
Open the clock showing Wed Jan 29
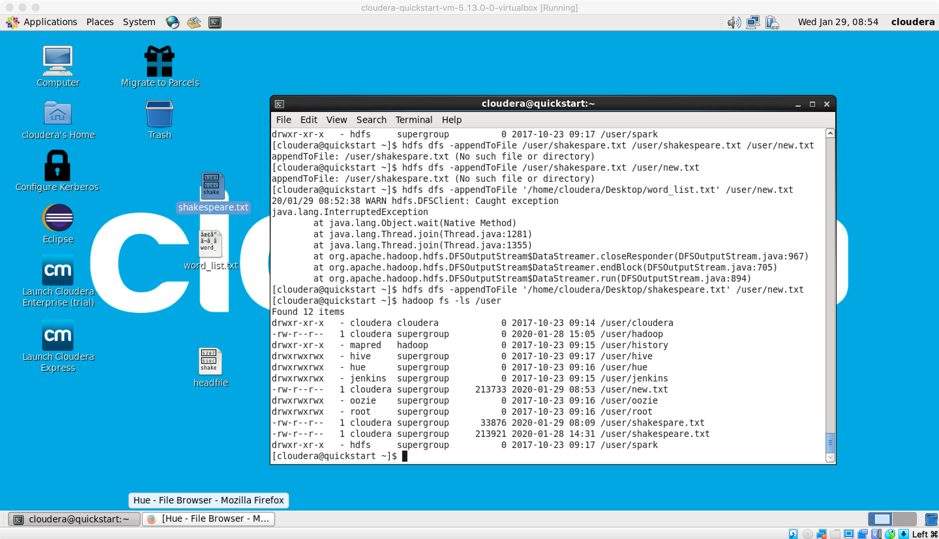[x=838, y=22]
